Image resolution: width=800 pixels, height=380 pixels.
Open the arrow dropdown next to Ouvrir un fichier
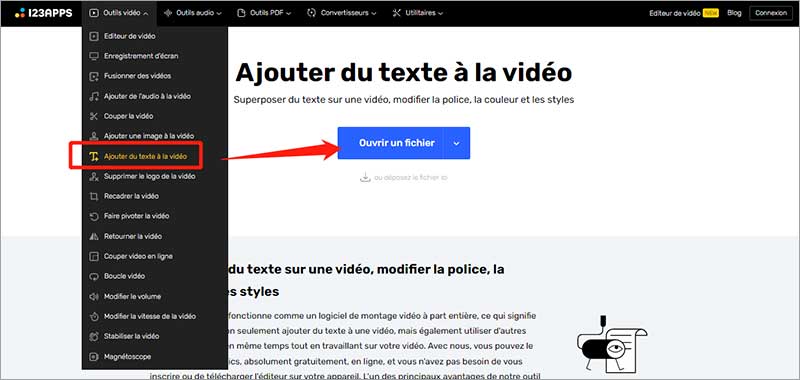pyautogui.click(x=457, y=143)
